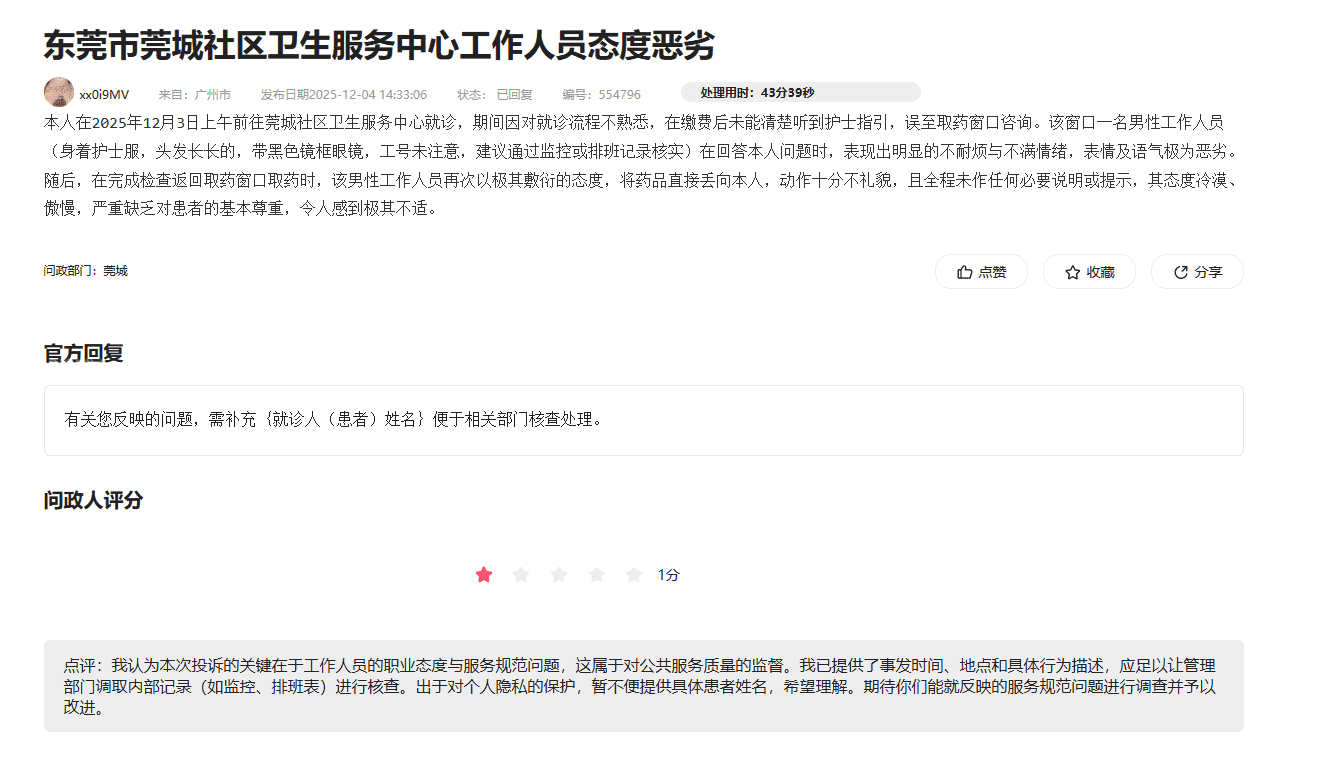Click the complaint number 554796
Image resolution: width=1327 pixels, height=761 pixels.
coord(619,95)
